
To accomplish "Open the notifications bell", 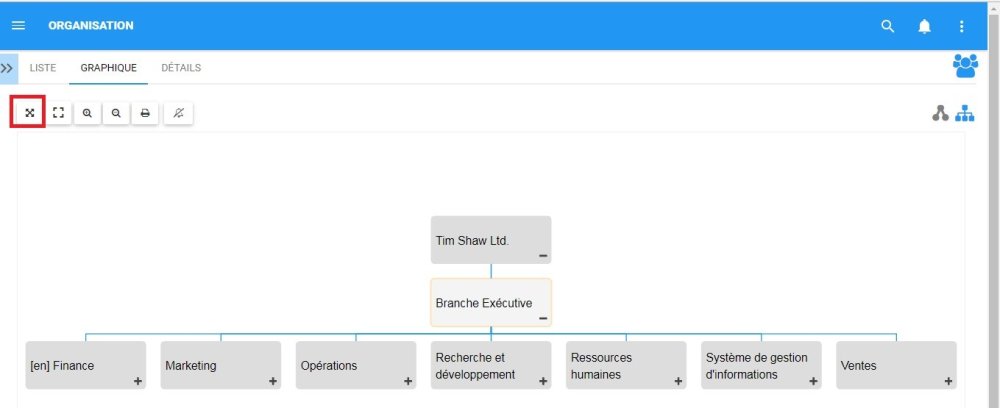I will point(924,26).
